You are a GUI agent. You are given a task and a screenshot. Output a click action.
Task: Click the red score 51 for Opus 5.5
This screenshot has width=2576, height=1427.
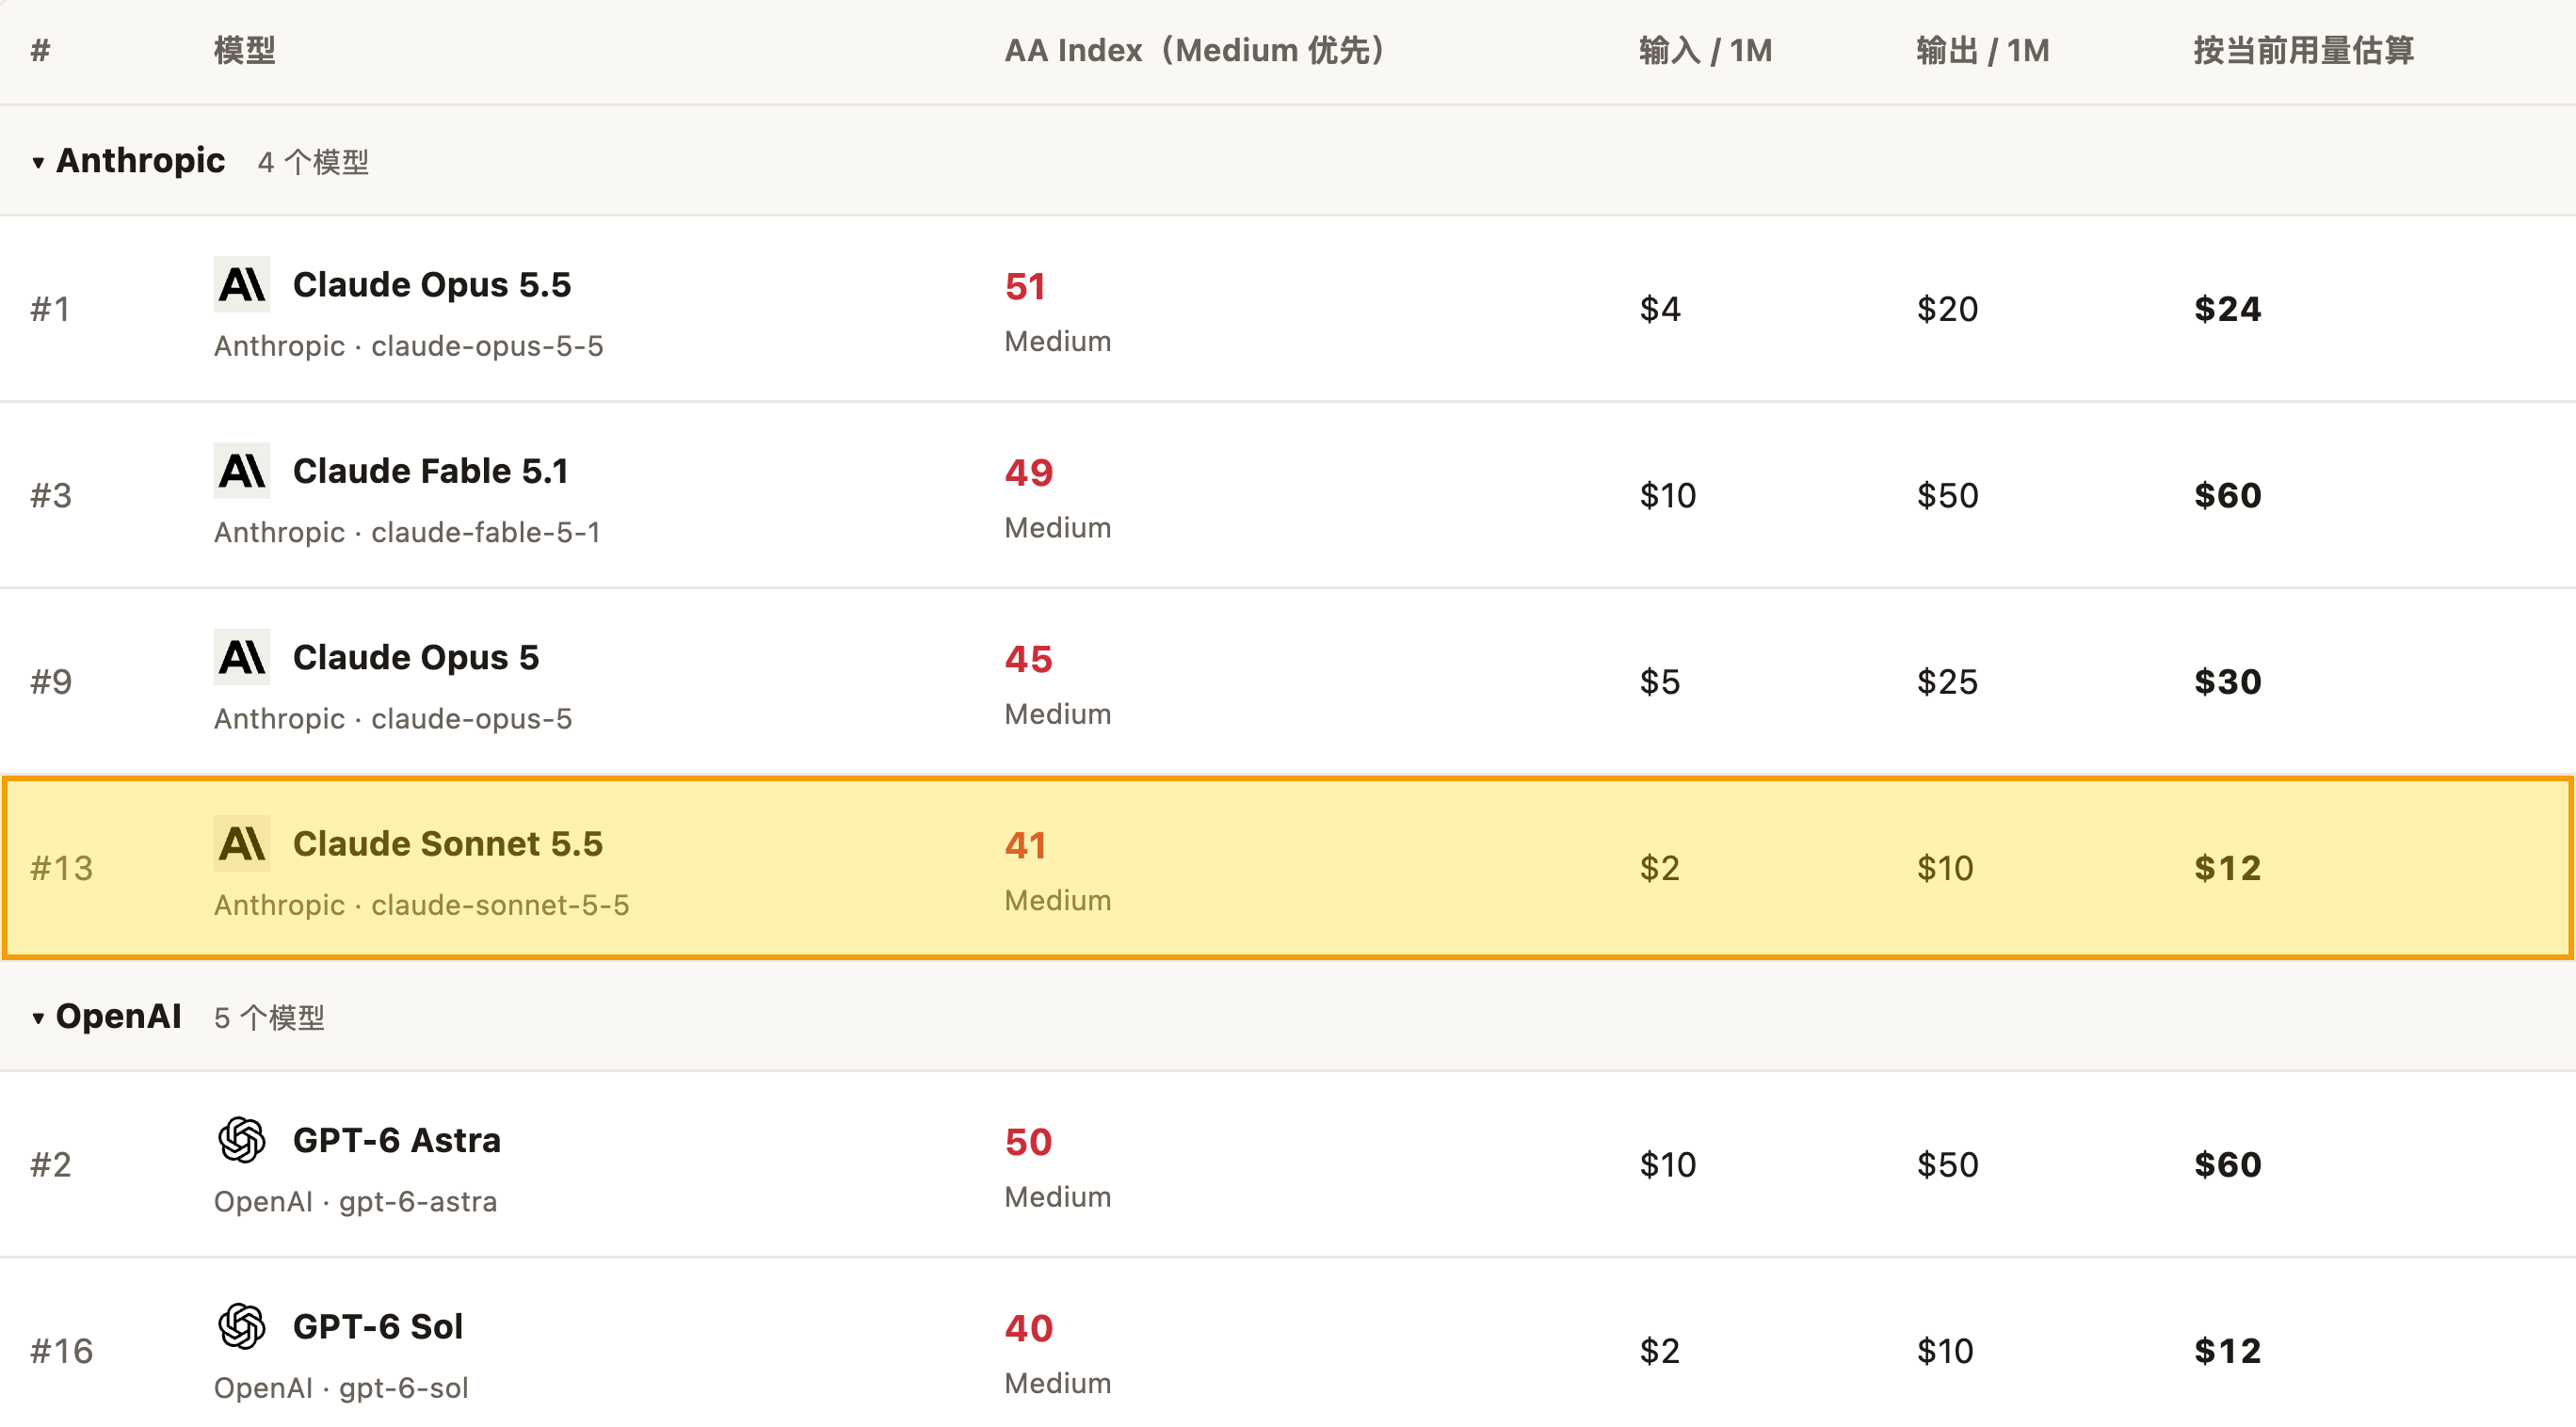1026,287
